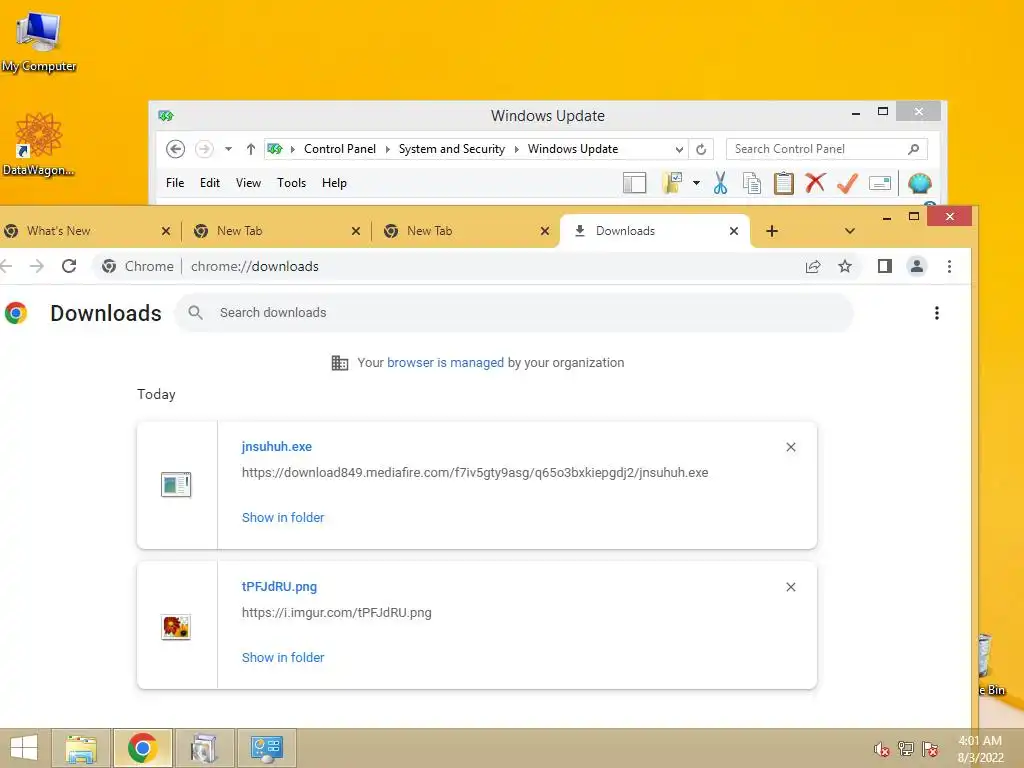Open Help menu in Windows Update window
Viewport: 1024px width, 768px height.
(x=334, y=183)
